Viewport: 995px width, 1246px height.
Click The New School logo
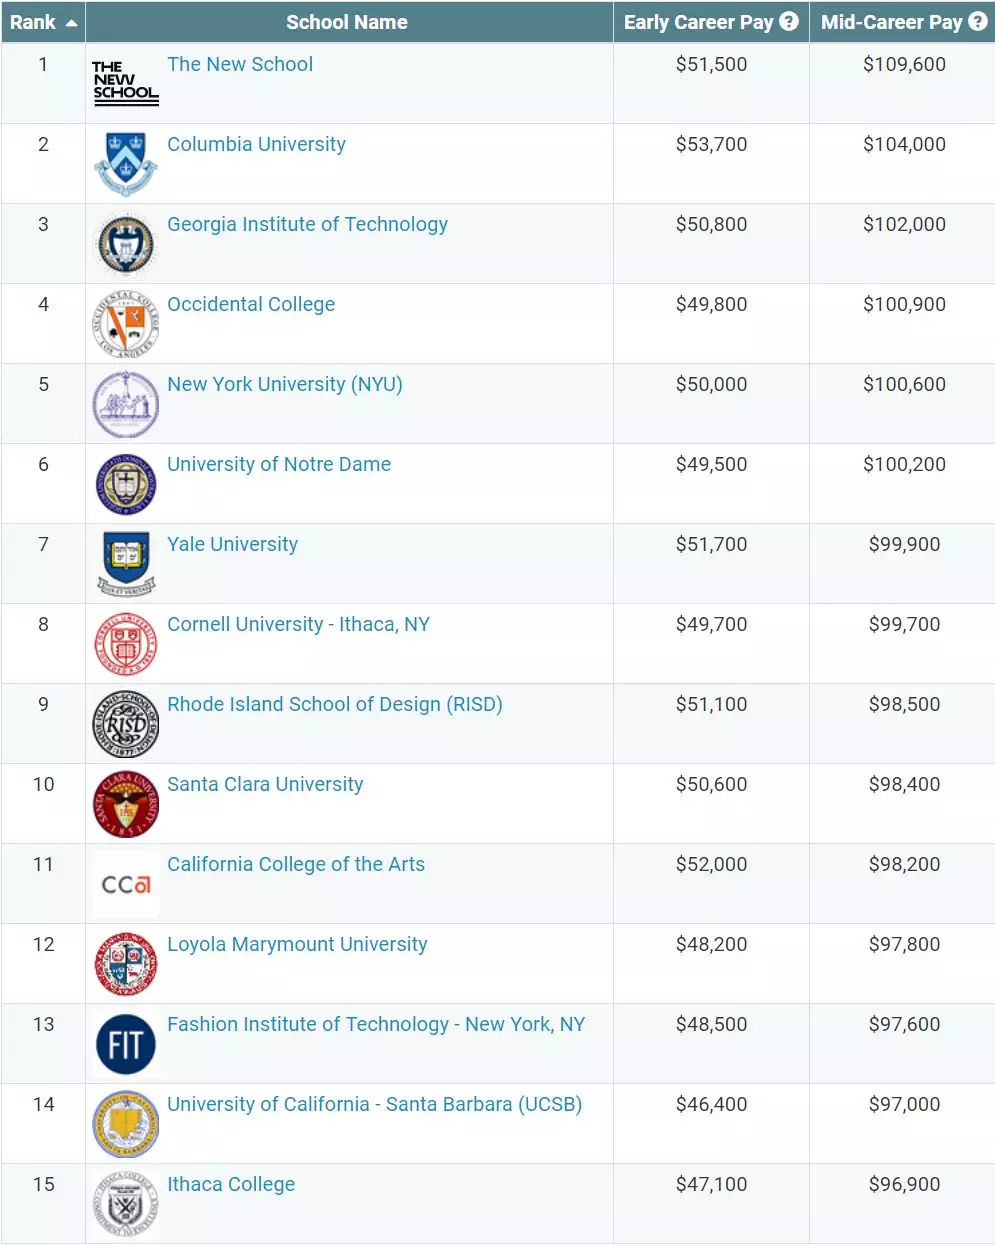(125, 84)
